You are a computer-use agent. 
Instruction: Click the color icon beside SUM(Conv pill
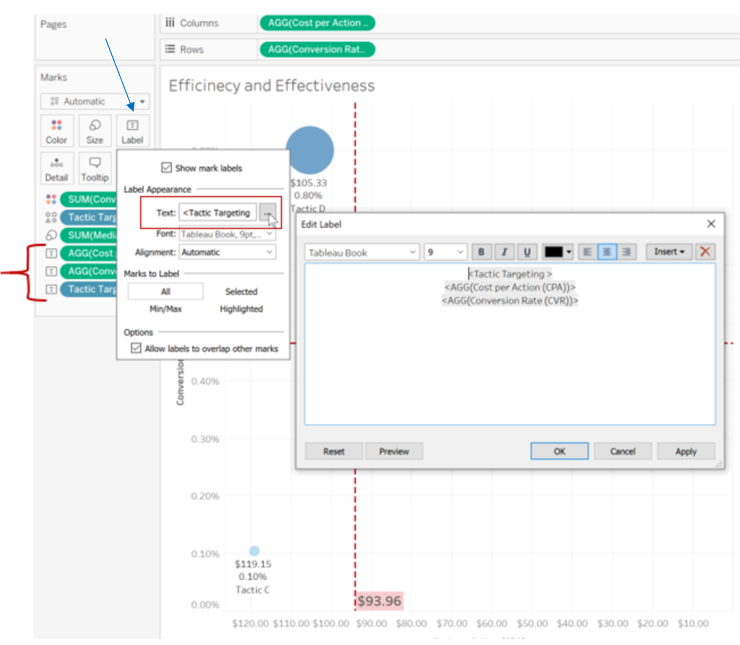tap(51, 199)
